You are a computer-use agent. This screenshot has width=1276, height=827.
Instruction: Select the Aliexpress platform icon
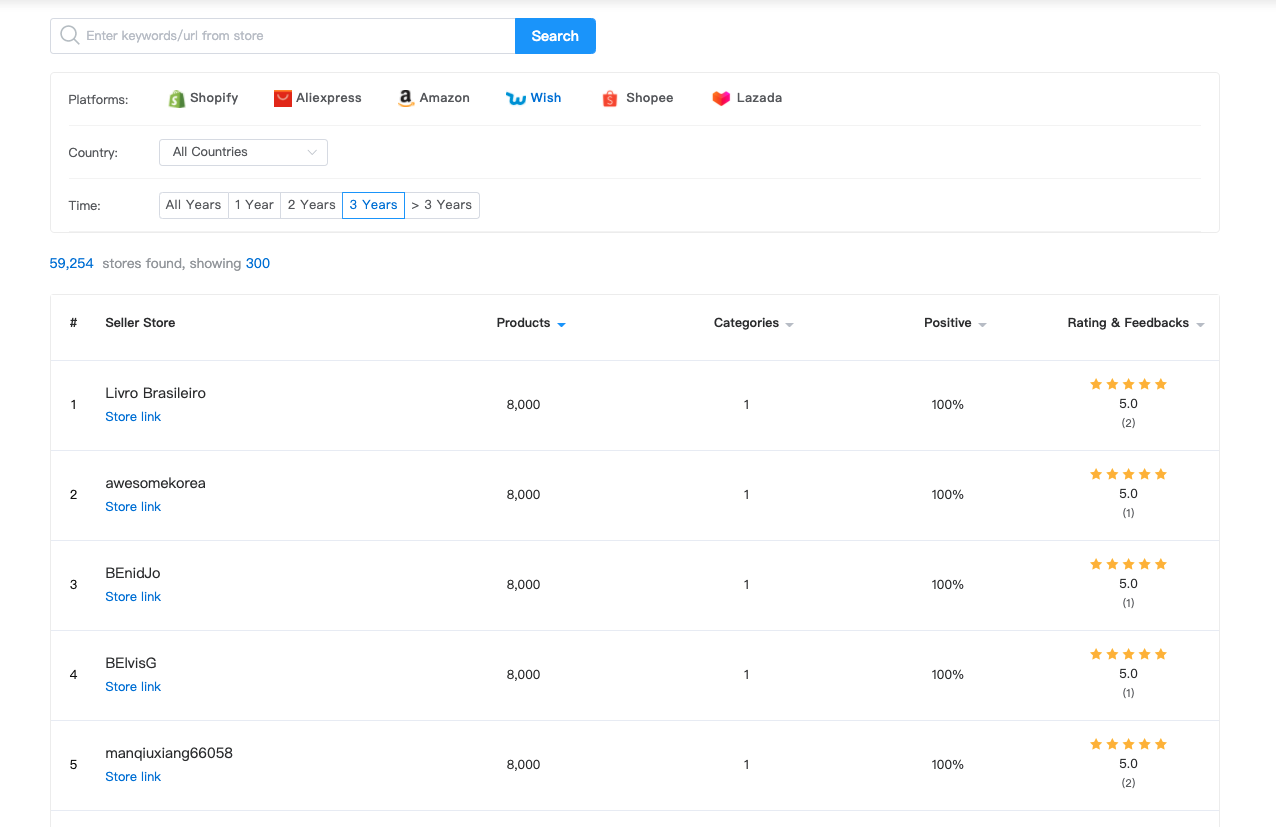click(x=283, y=98)
